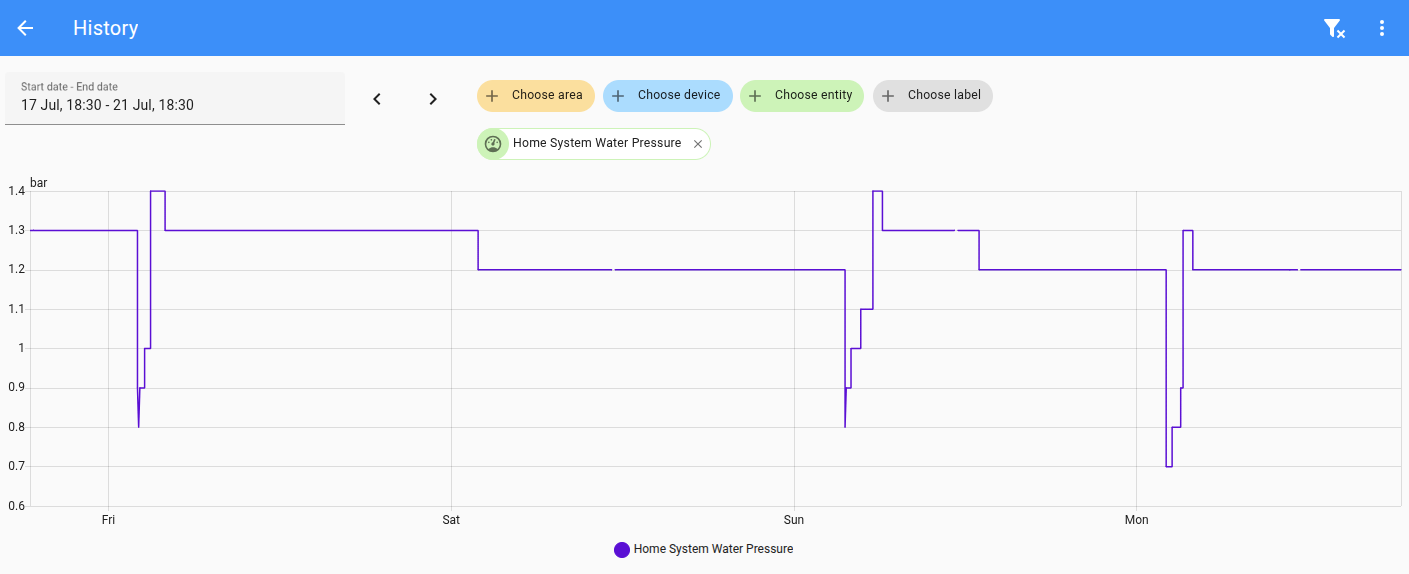This screenshot has height=574, width=1409.
Task: Open the Choose entity picker
Action: coord(802,96)
